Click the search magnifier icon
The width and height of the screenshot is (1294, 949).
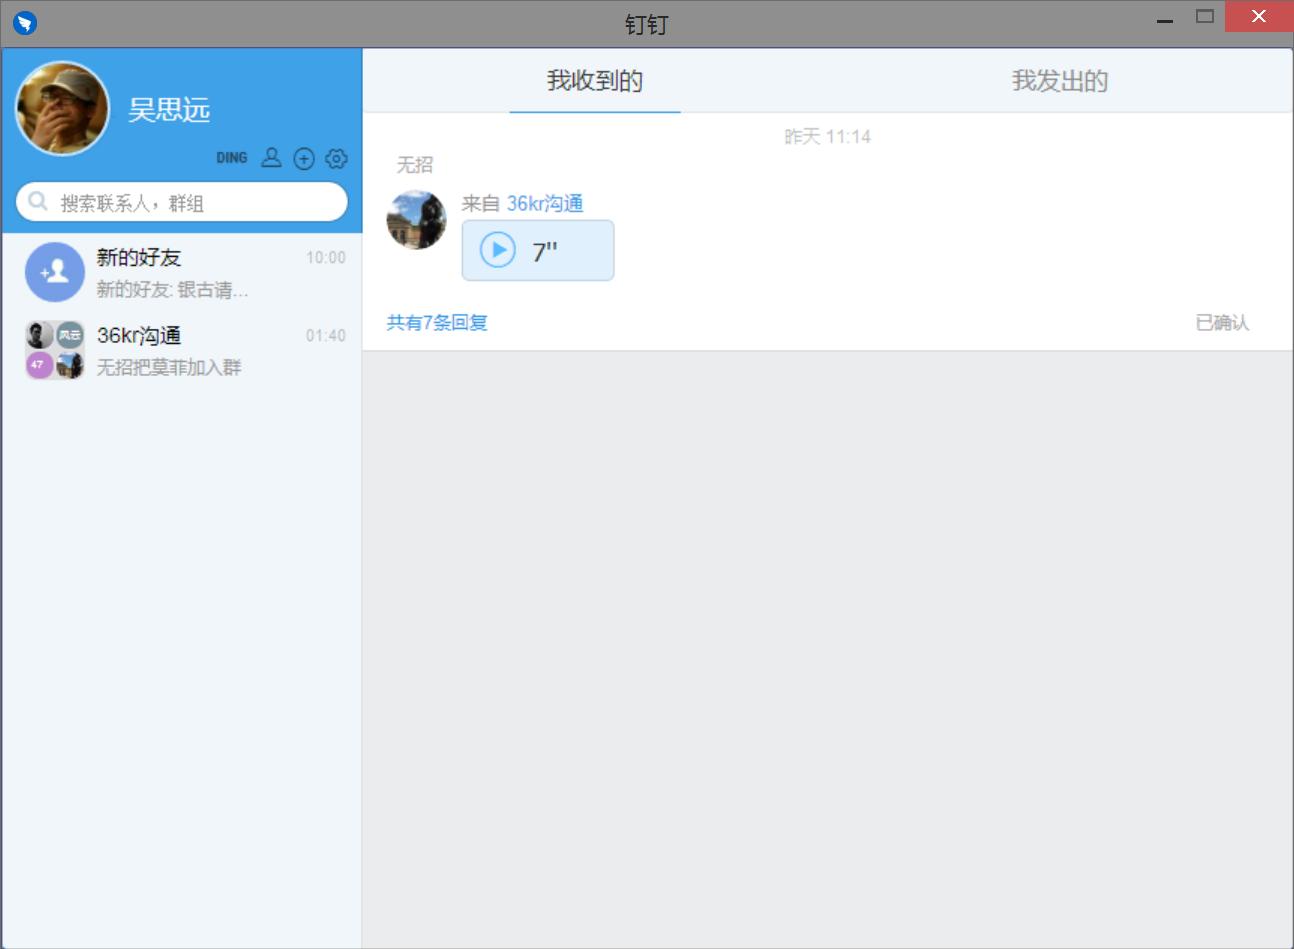(x=38, y=201)
